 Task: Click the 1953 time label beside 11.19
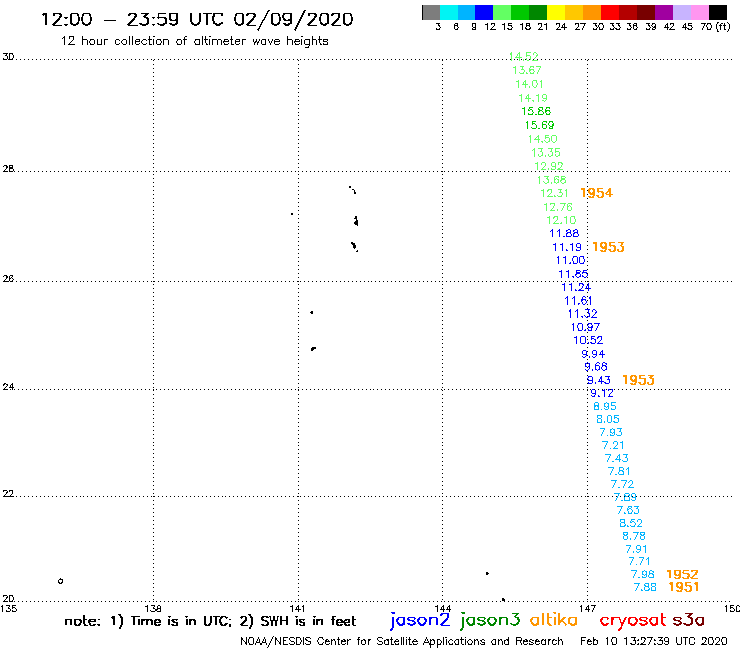pos(608,247)
